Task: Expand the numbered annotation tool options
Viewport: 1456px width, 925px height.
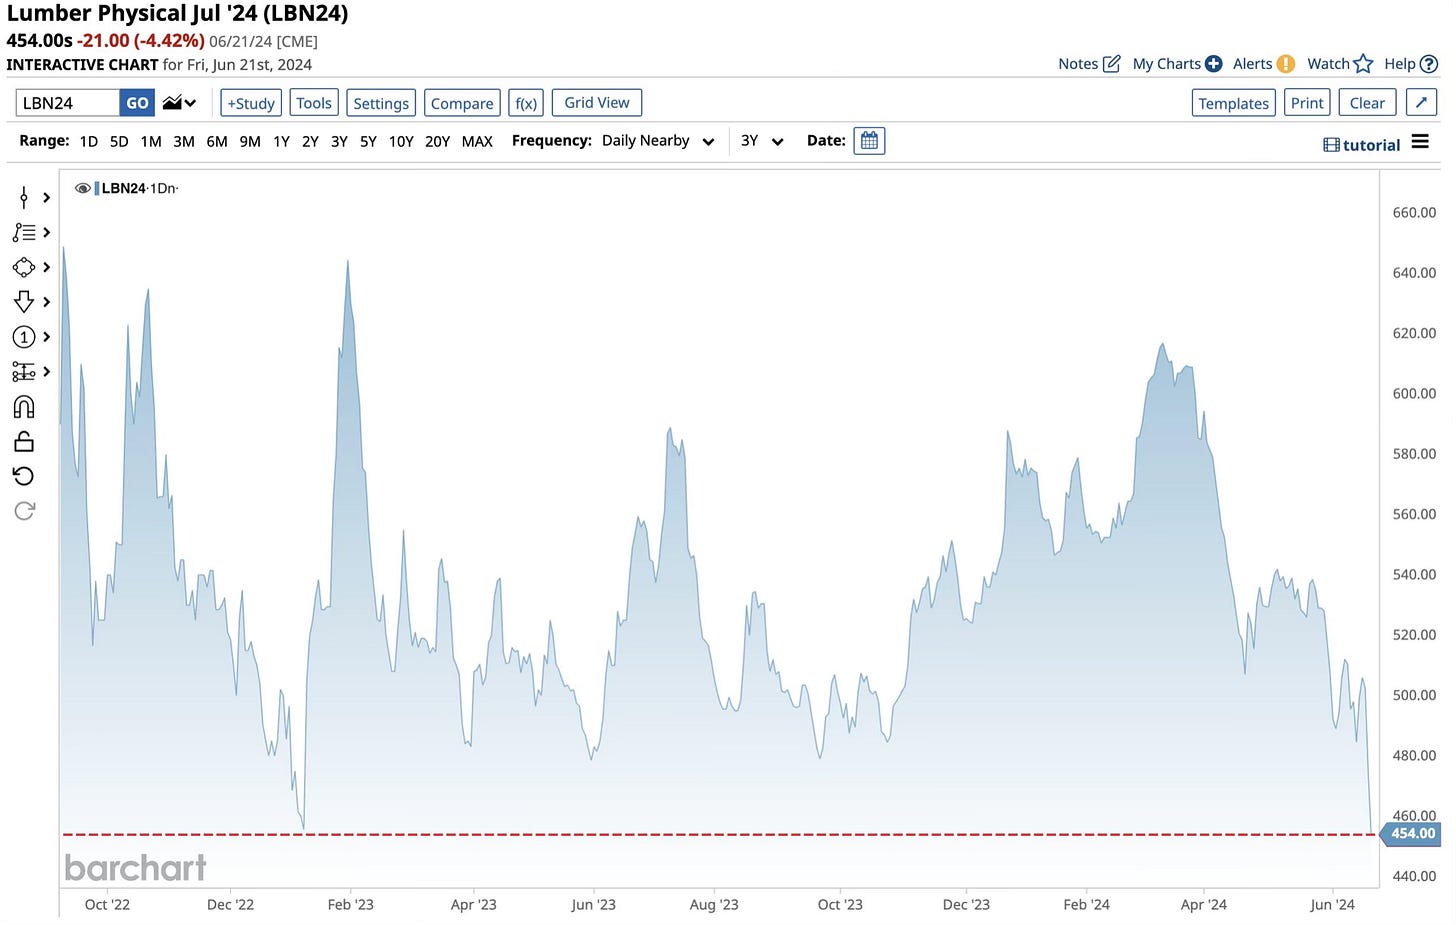Action: 46,337
